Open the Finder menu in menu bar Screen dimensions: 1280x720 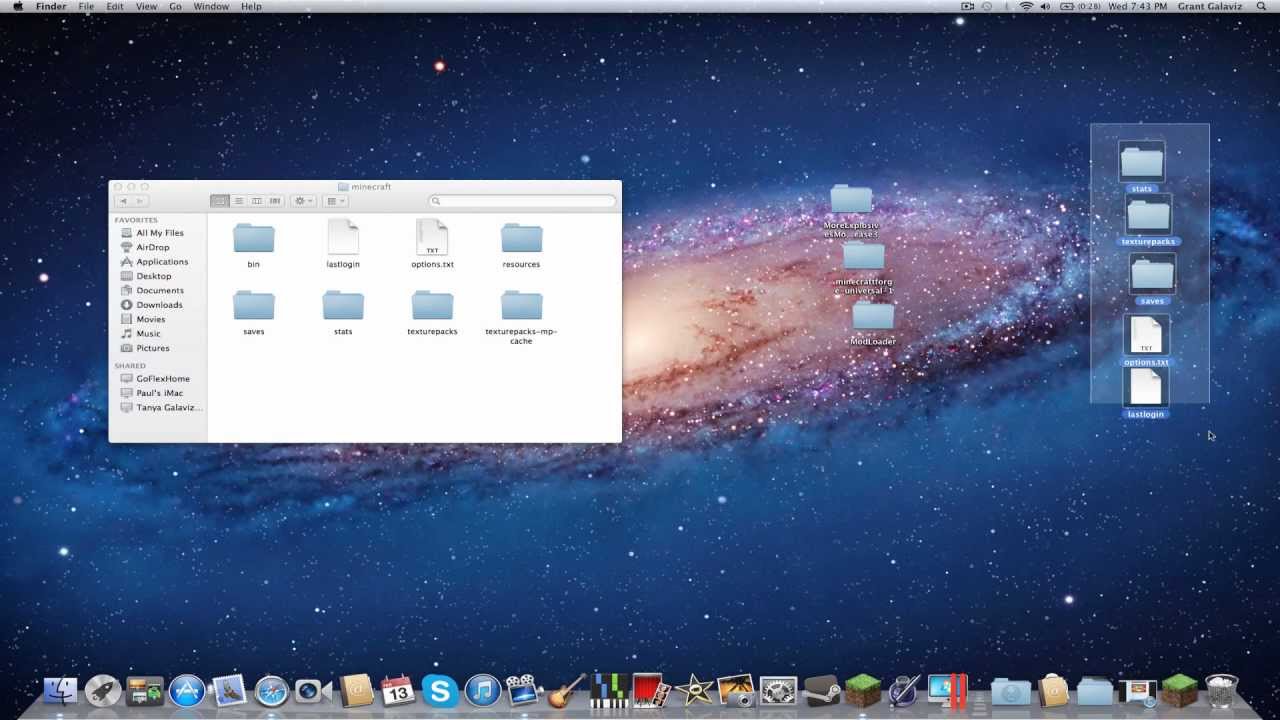pos(51,6)
